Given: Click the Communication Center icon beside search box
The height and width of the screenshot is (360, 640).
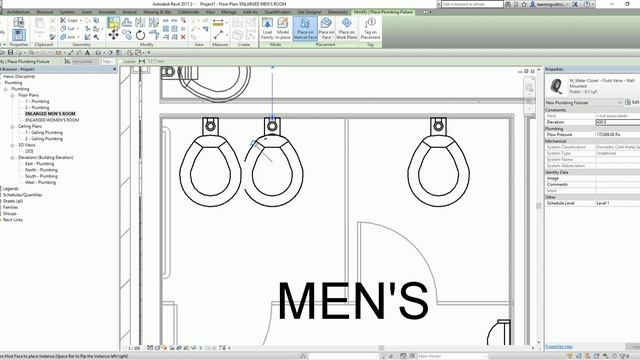Looking at the screenshot, I should [x=516, y=4].
